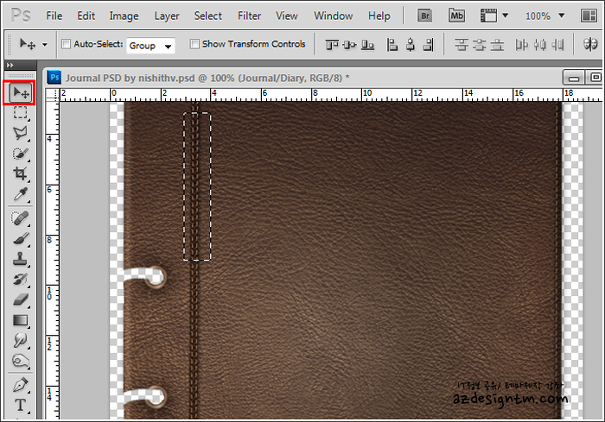Click inside the dashed selection on canvas
This screenshot has height=422, width=605.
tap(197, 186)
